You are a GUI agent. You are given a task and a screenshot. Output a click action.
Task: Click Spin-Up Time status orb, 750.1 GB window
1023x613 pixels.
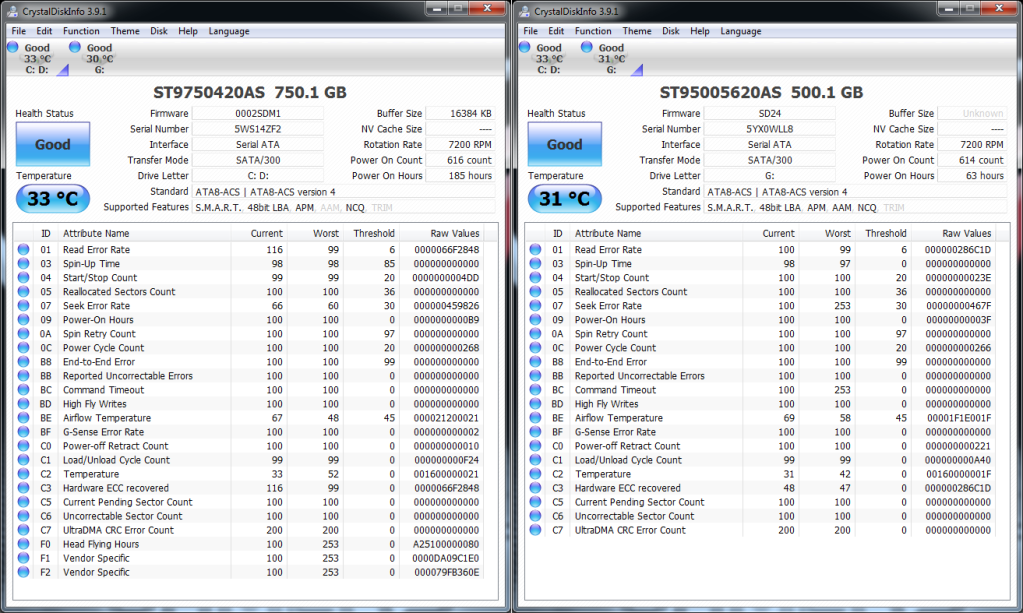[x=23, y=263]
